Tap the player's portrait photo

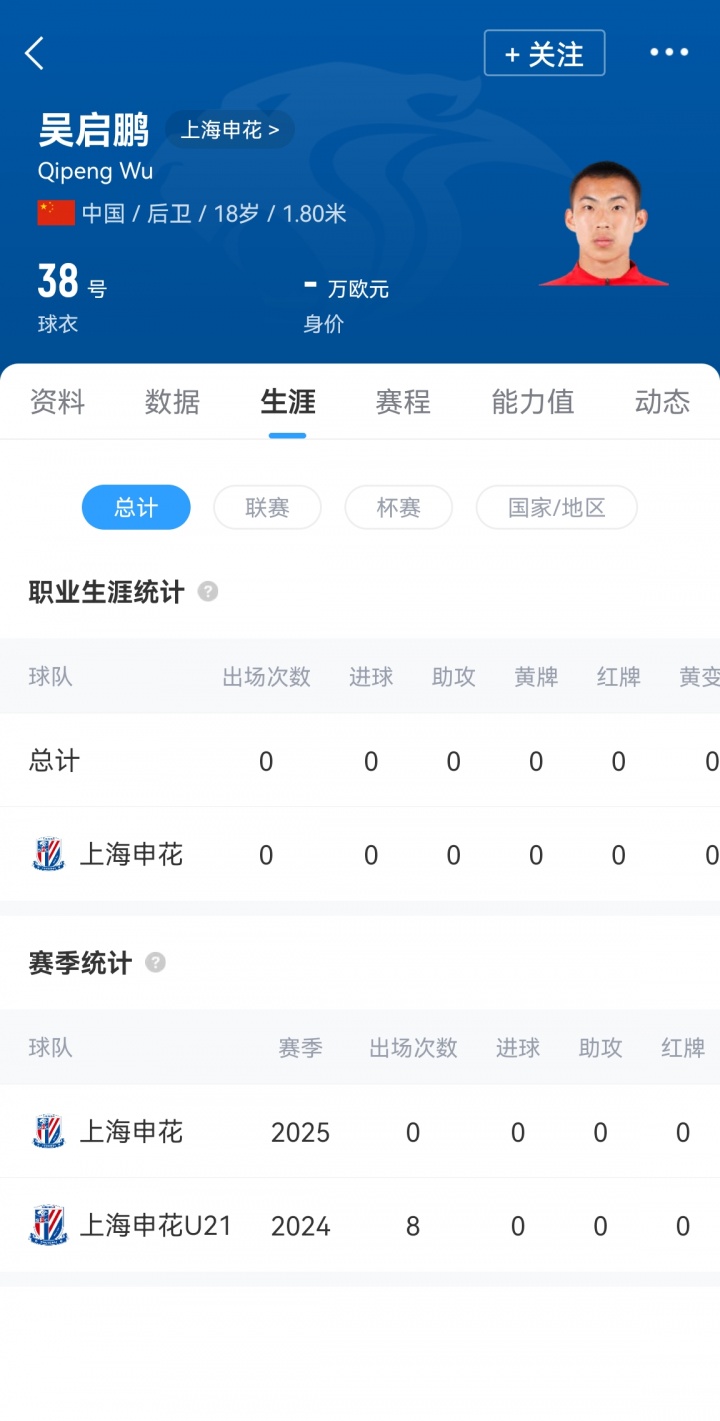(x=604, y=224)
